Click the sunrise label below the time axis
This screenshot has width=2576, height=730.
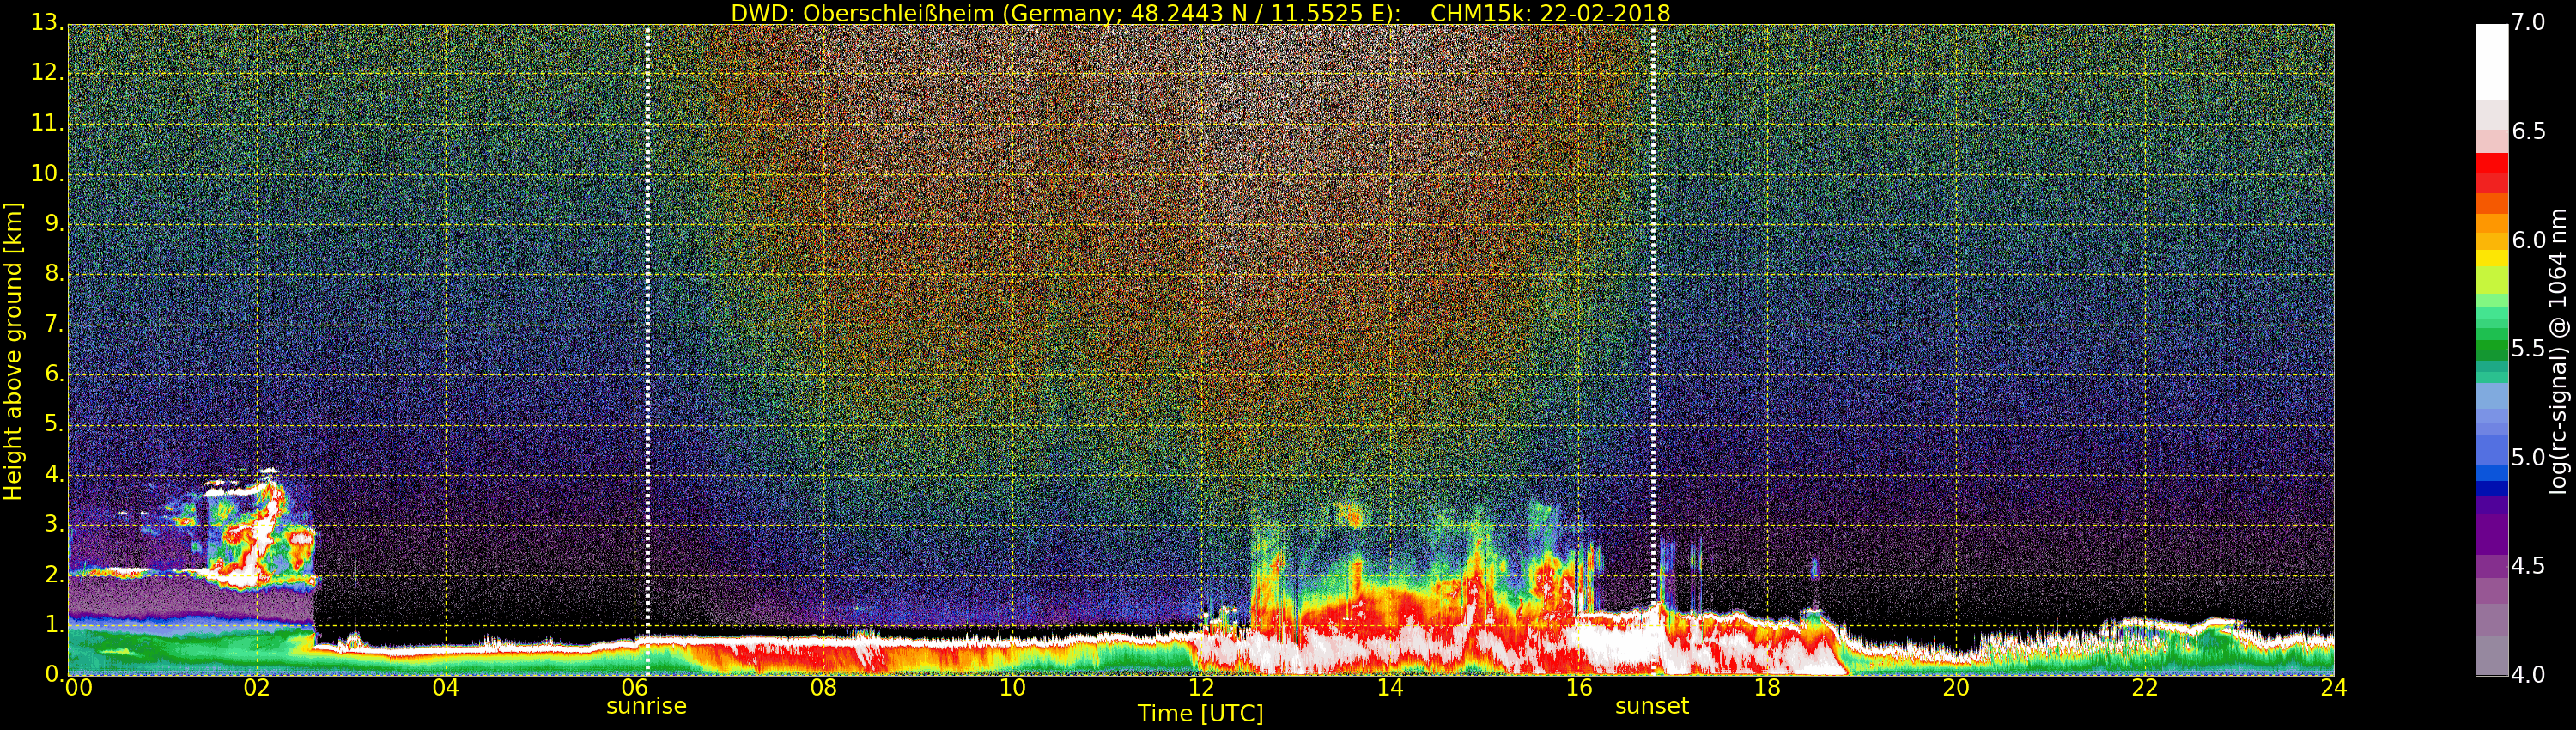coord(646,706)
